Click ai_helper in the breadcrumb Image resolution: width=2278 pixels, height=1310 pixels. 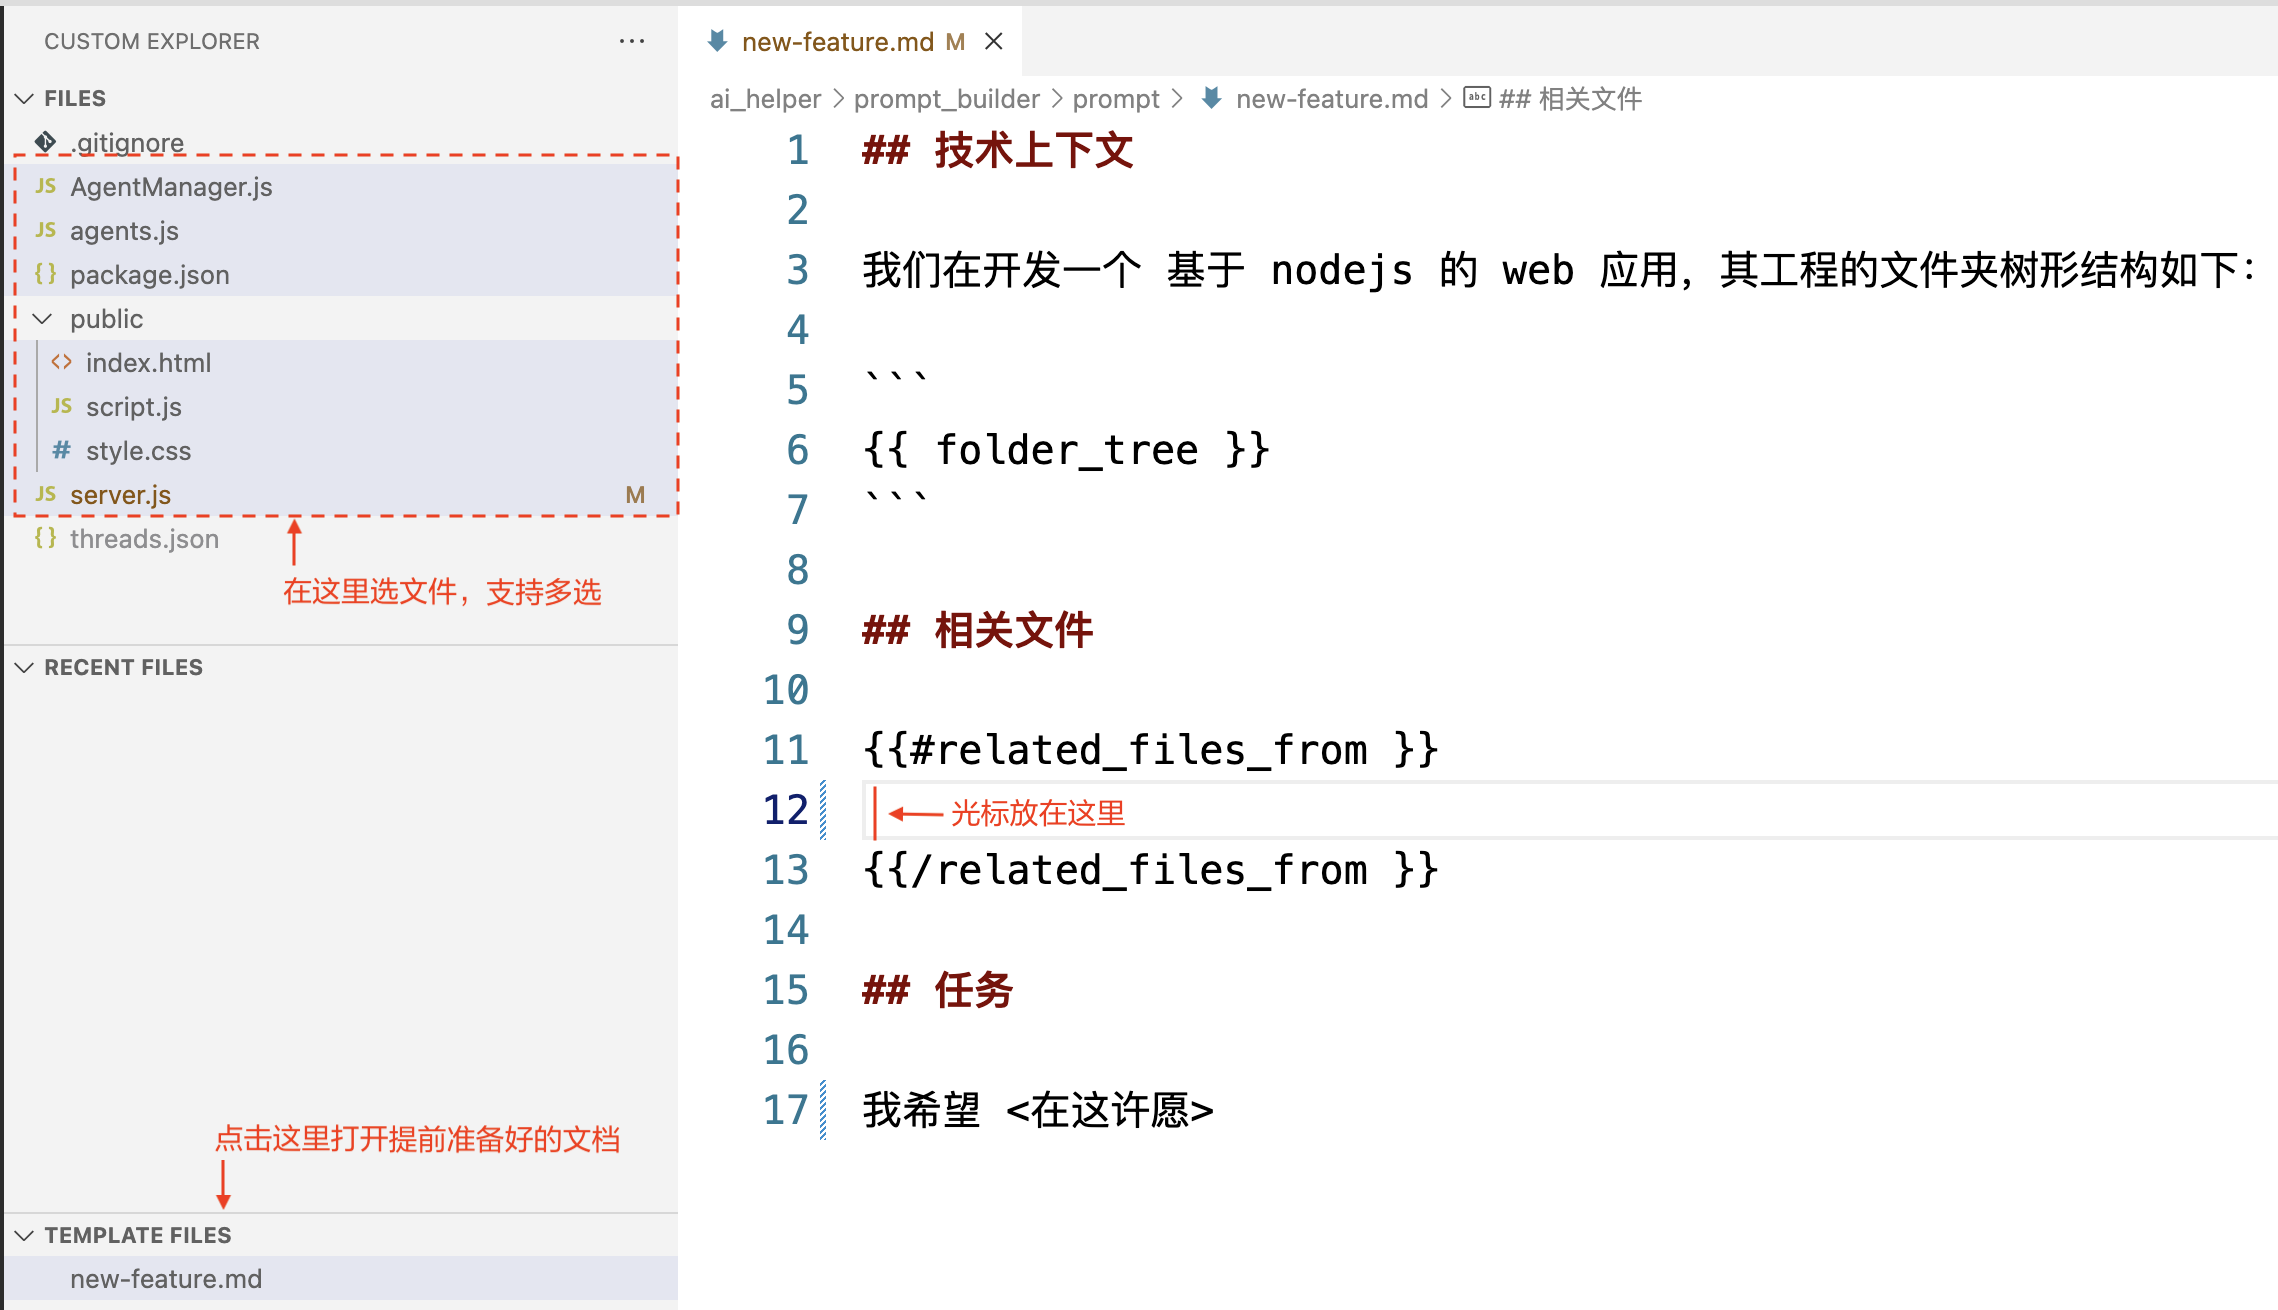click(765, 99)
